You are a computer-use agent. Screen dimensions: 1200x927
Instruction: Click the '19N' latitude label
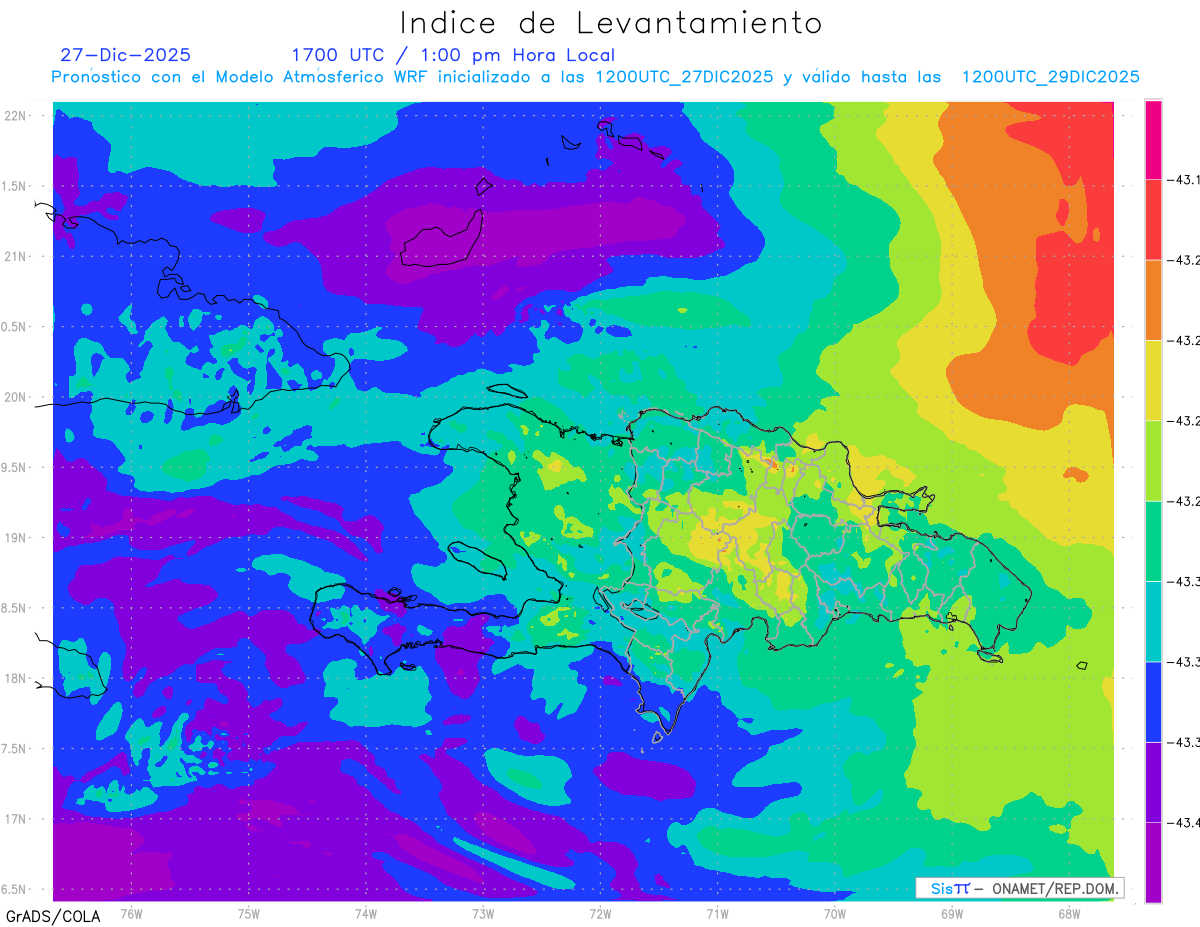click(16, 538)
